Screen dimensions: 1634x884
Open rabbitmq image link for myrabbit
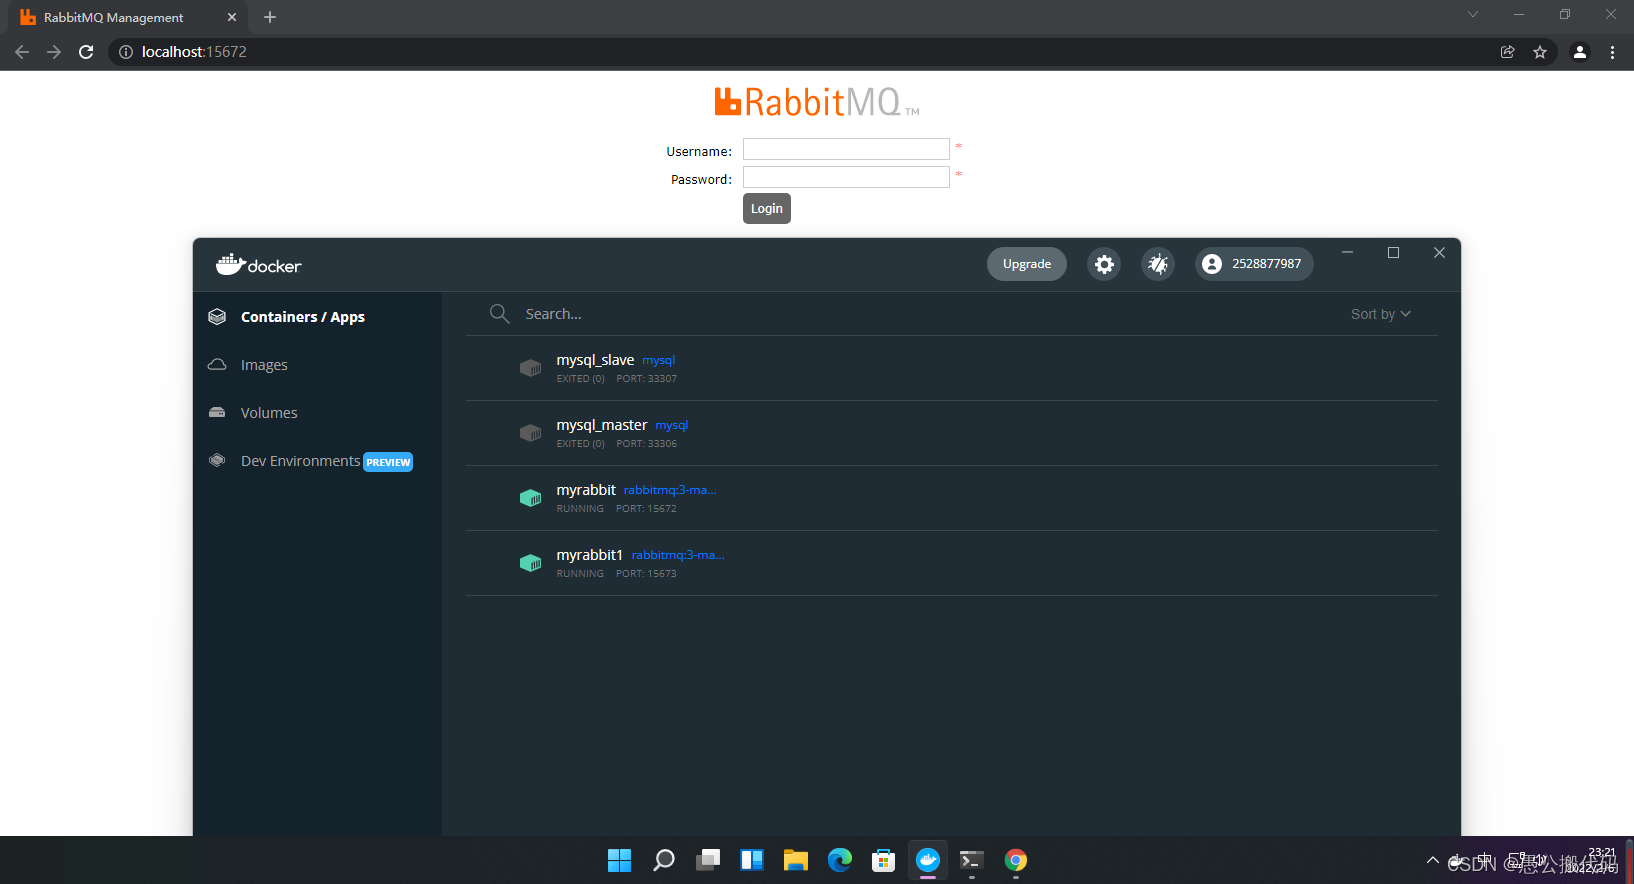670,490
